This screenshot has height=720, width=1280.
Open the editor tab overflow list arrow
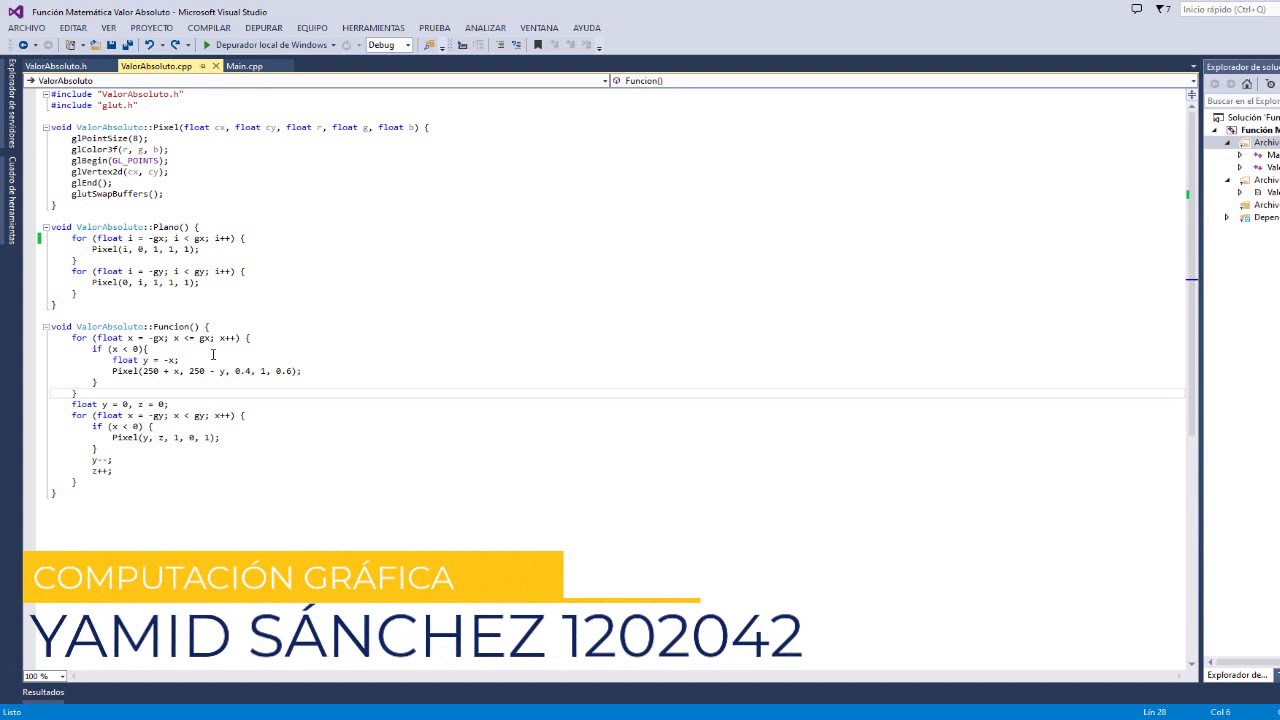(1193, 67)
